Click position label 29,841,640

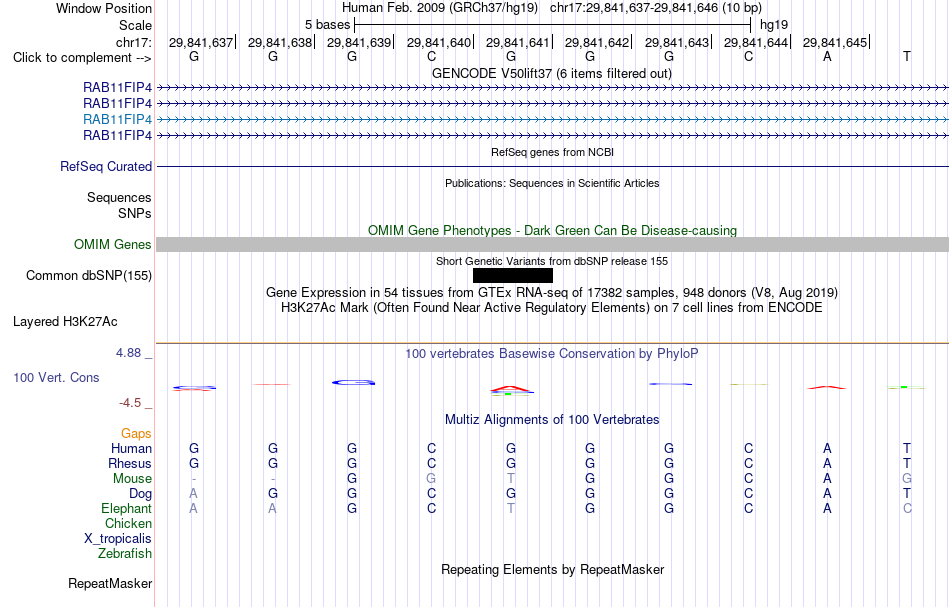tap(439, 42)
